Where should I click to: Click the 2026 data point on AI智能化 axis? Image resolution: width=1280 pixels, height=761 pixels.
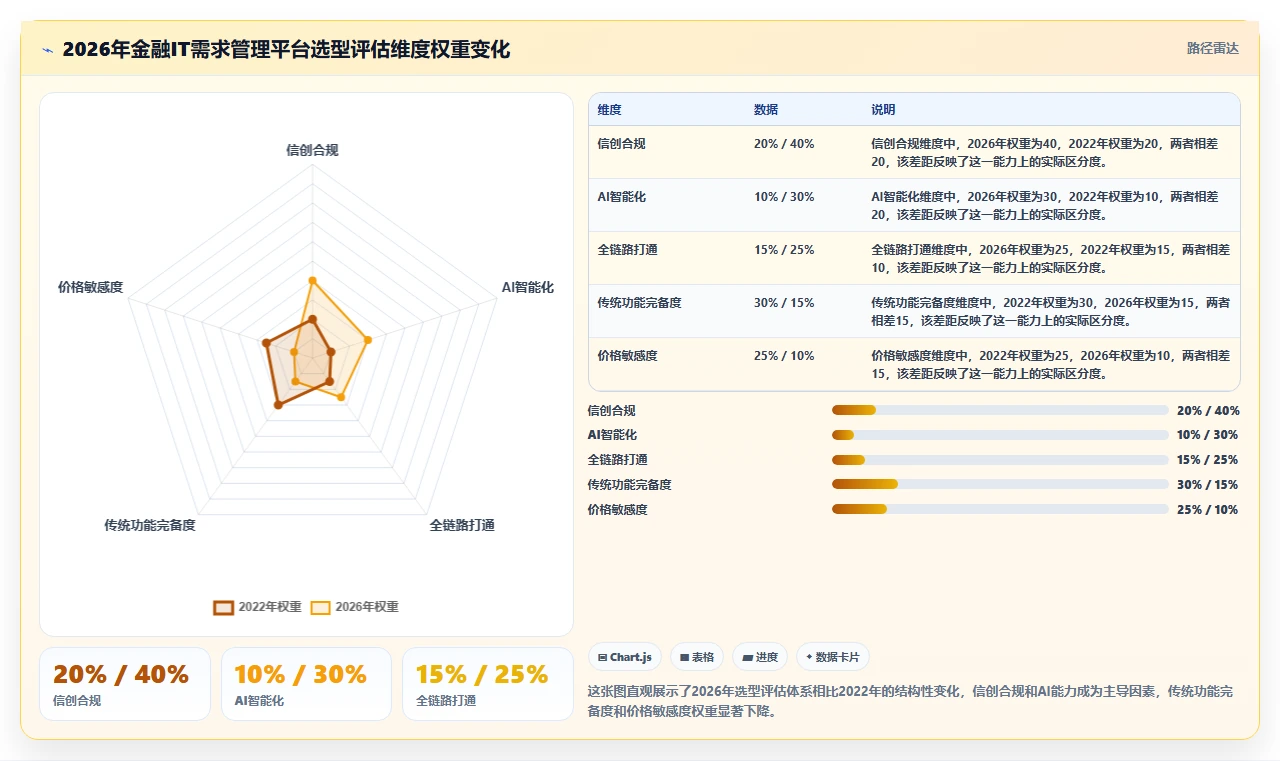pyautogui.click(x=368, y=341)
